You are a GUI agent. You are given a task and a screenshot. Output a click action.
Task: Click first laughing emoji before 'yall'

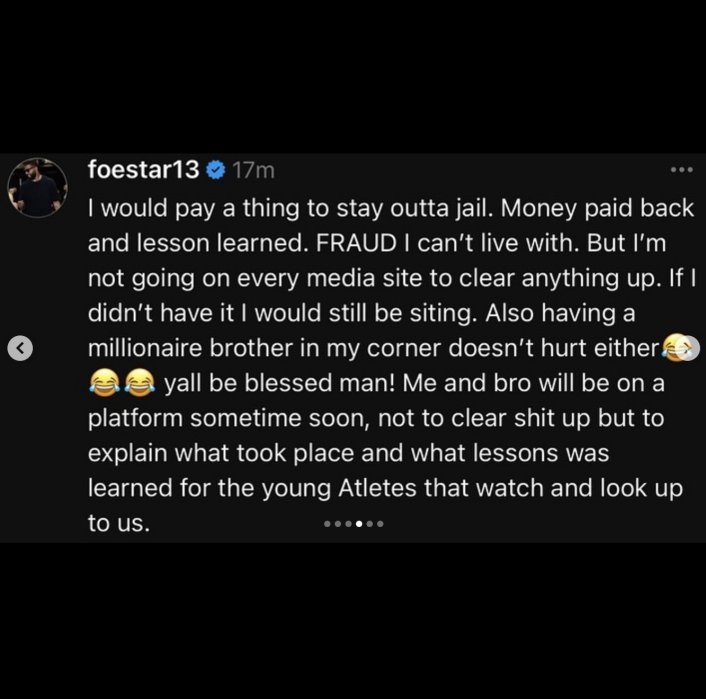(104, 382)
